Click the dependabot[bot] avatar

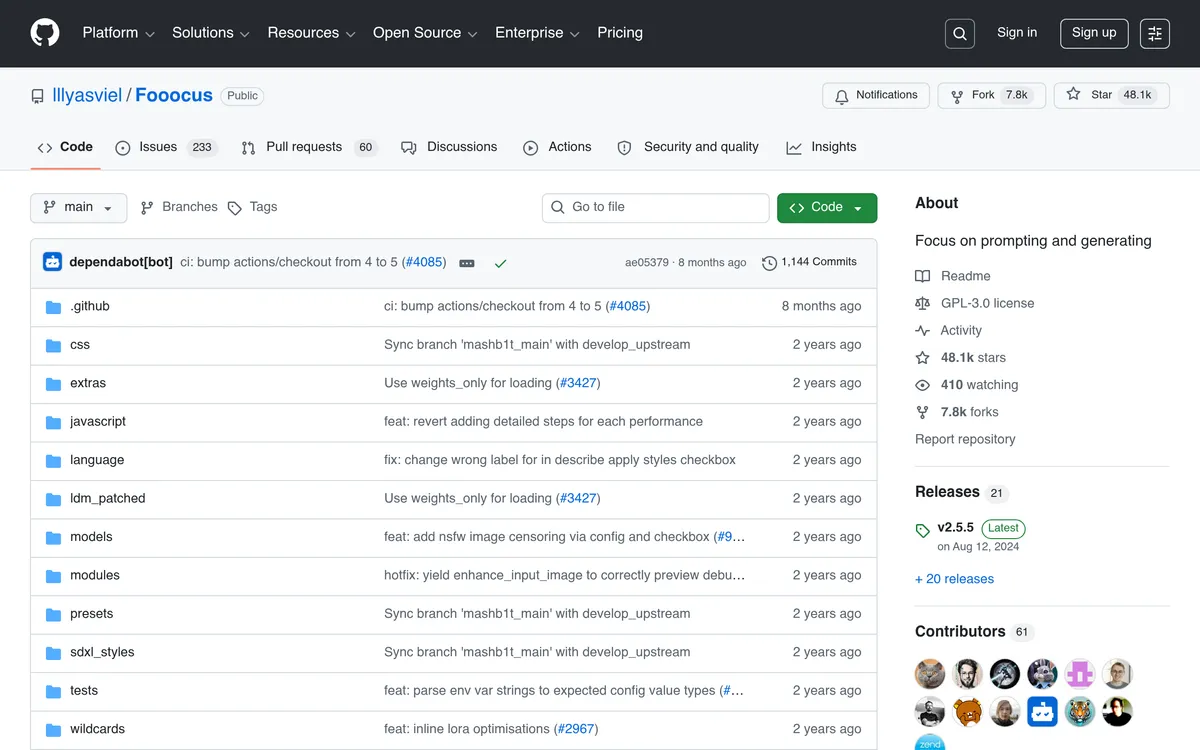[x=52, y=261]
